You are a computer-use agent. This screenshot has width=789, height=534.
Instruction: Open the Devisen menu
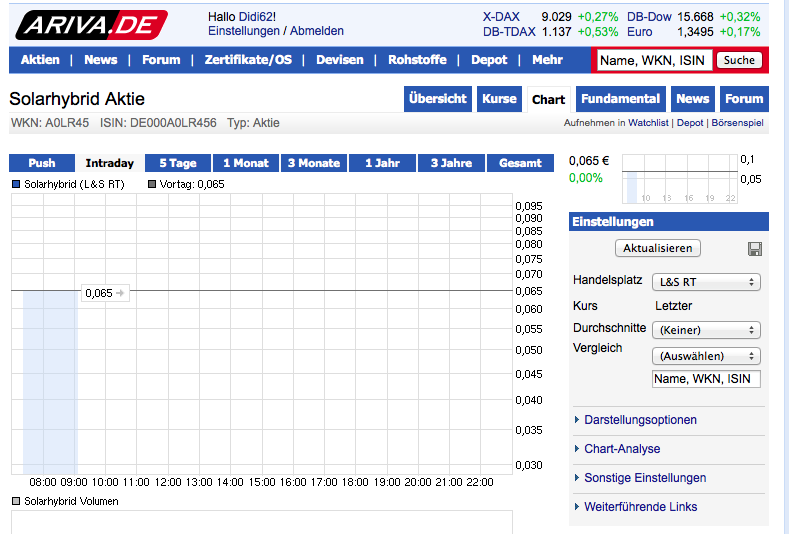[x=340, y=60]
